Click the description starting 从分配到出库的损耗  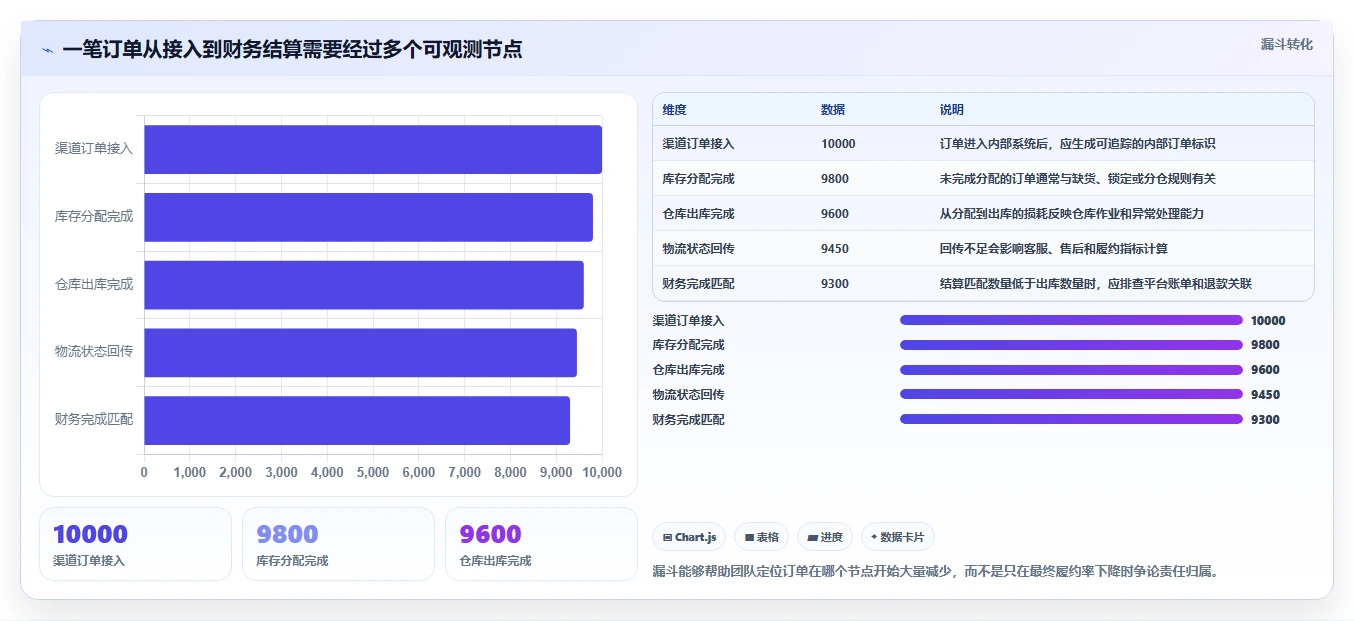point(1072,214)
